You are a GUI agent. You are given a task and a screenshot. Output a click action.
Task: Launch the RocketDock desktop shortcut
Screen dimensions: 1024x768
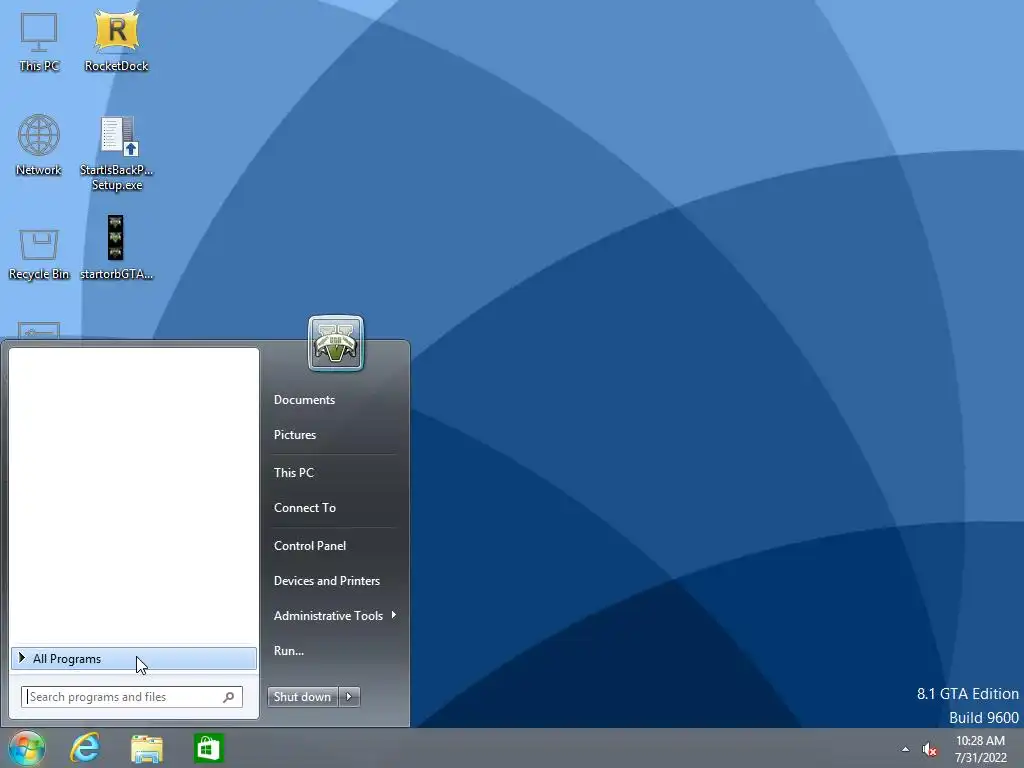pyautogui.click(x=116, y=42)
